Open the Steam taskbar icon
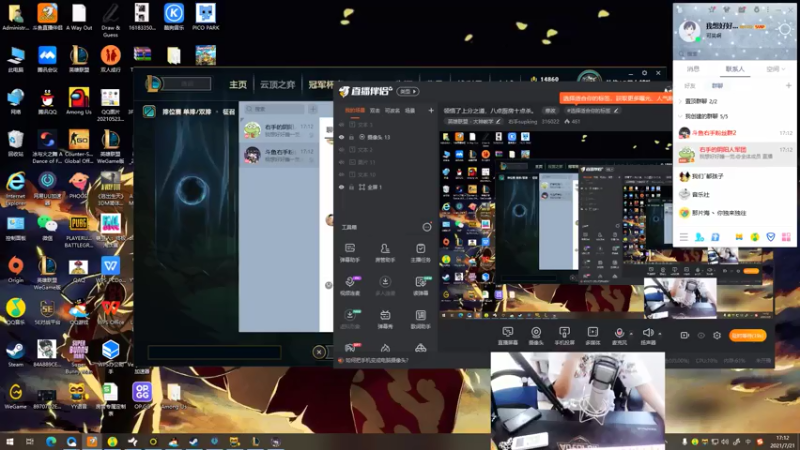Image resolution: width=800 pixels, height=450 pixels. click(194, 441)
